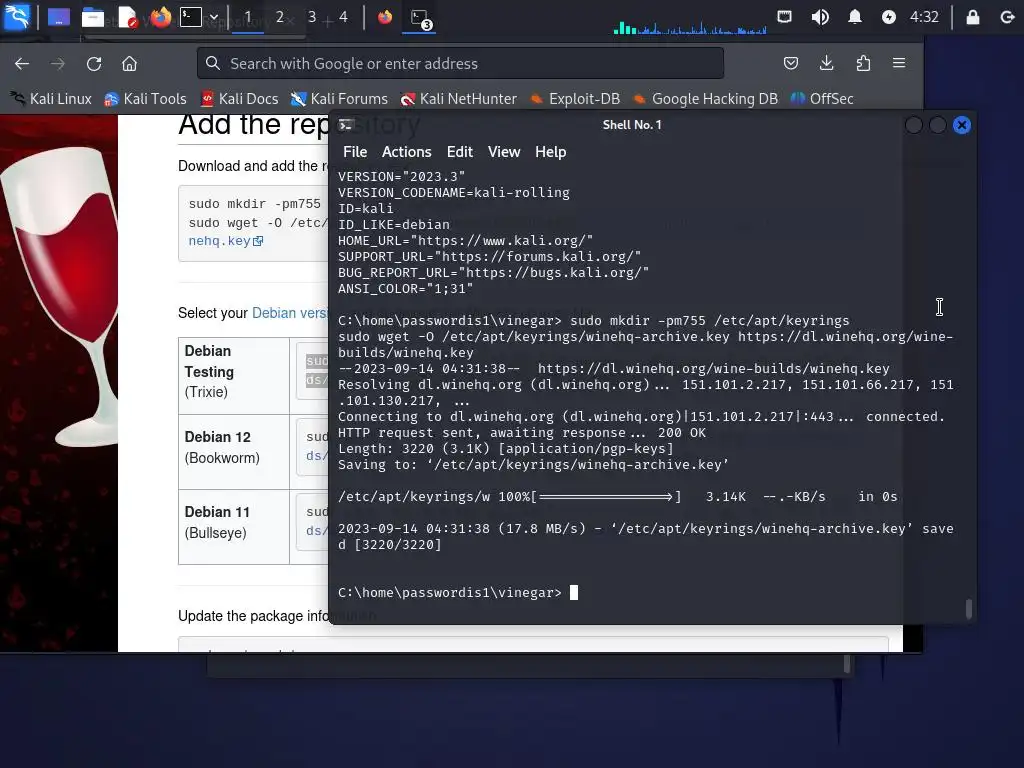
Task: Click the terminal prompt line at bottom
Action: 457,593
